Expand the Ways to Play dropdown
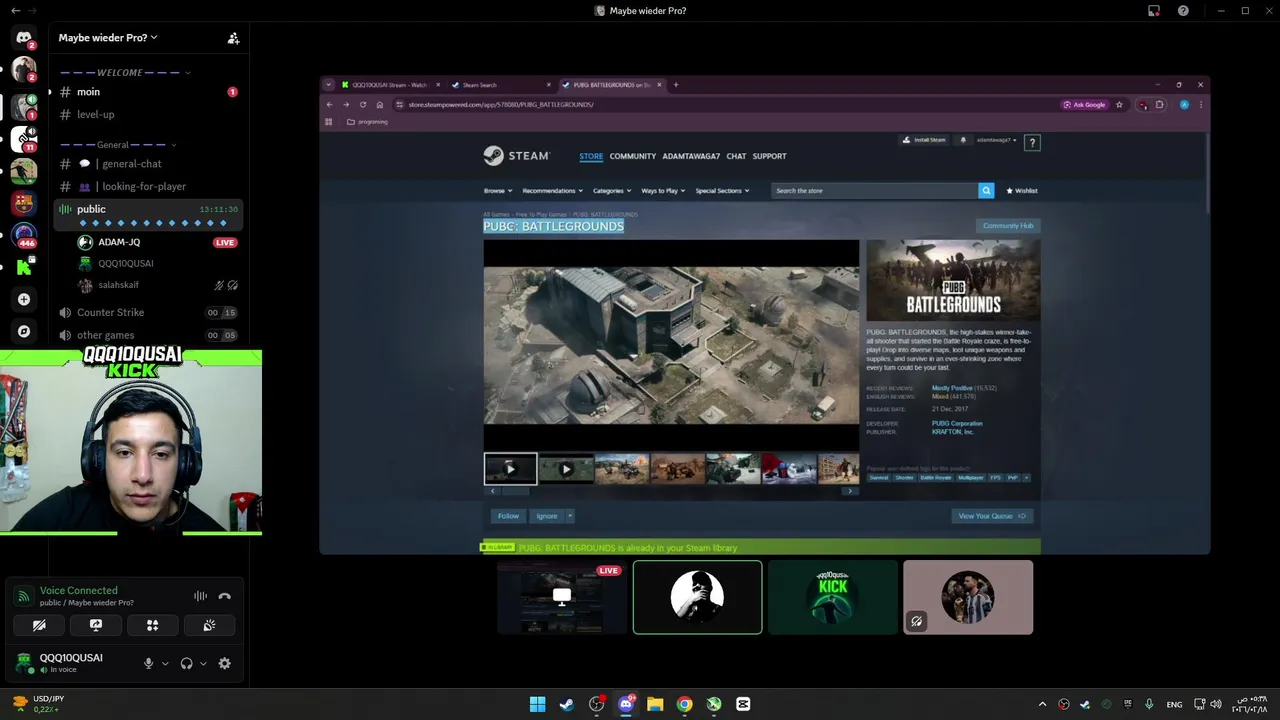Viewport: 1280px width, 720px height. tap(664, 191)
